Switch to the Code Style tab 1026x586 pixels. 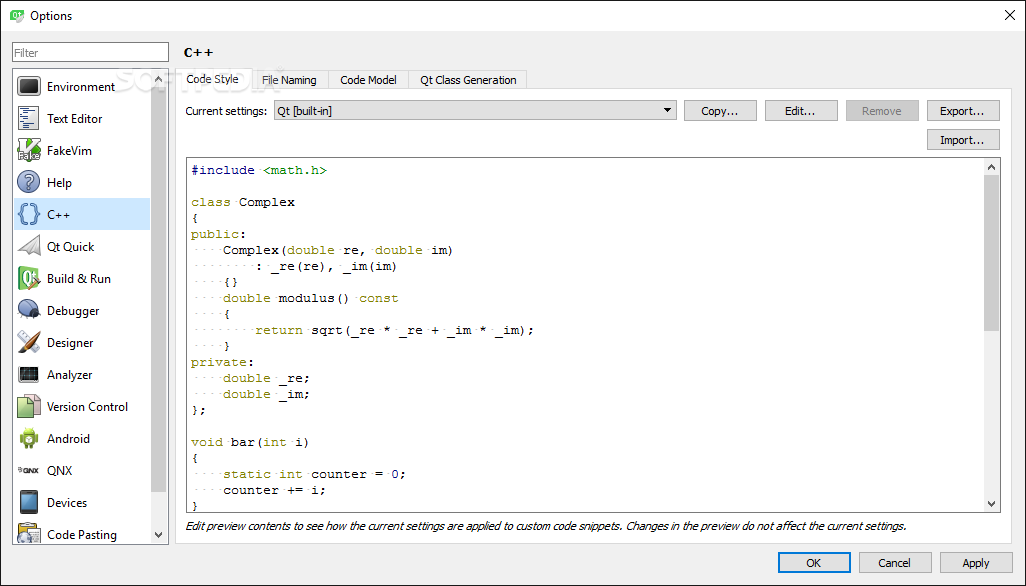213,79
